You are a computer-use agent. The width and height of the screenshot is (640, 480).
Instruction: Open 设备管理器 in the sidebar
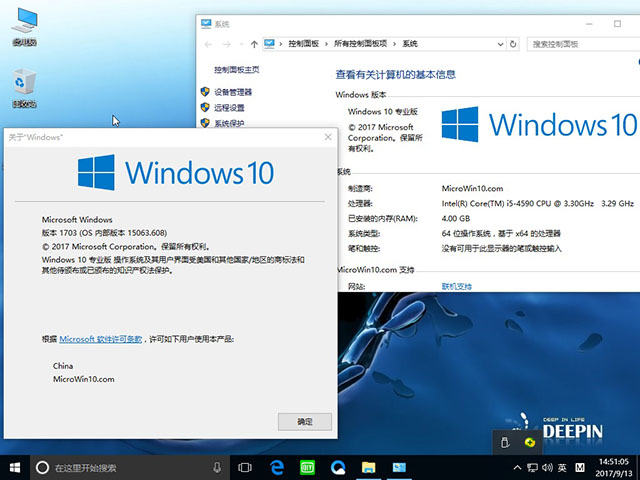233,92
